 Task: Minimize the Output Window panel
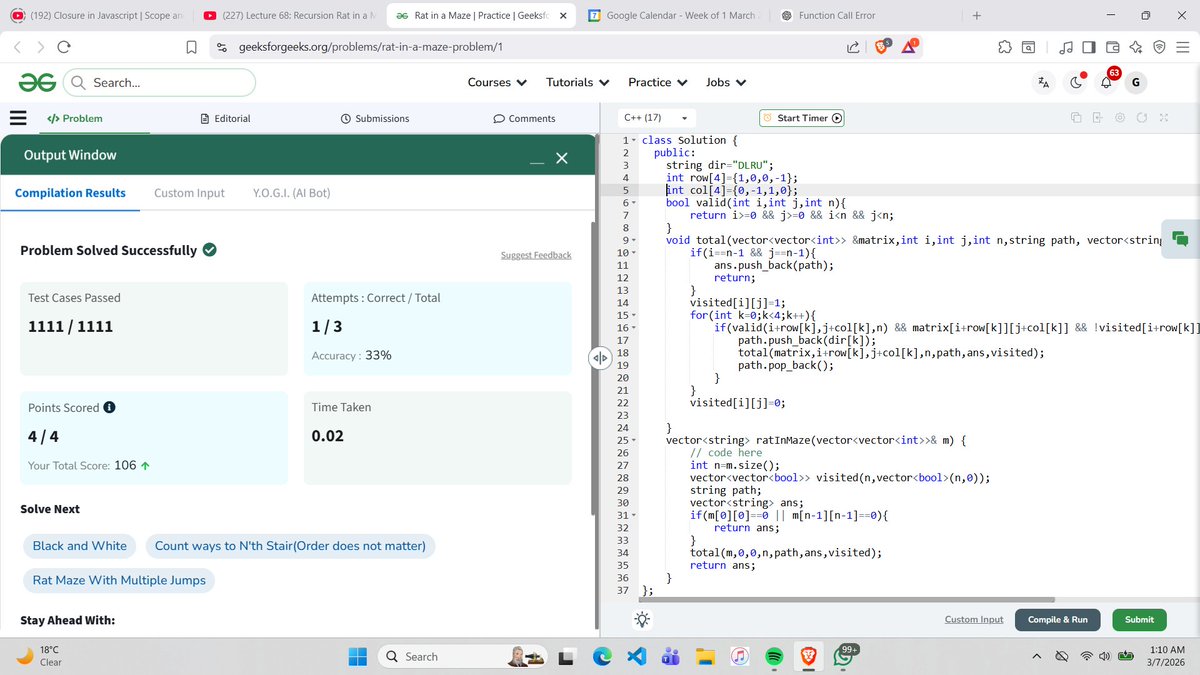537,163
